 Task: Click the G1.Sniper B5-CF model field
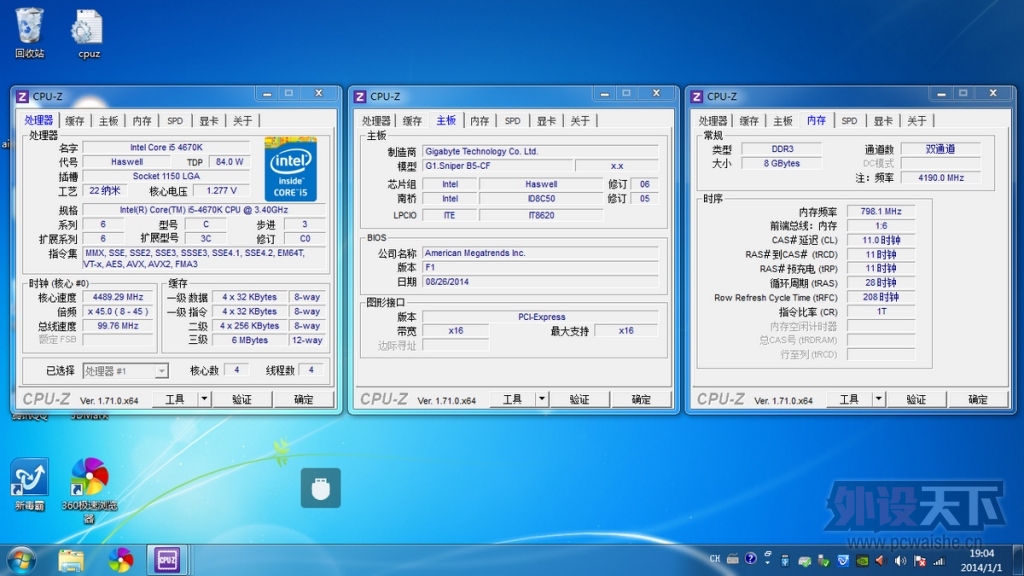(x=497, y=166)
